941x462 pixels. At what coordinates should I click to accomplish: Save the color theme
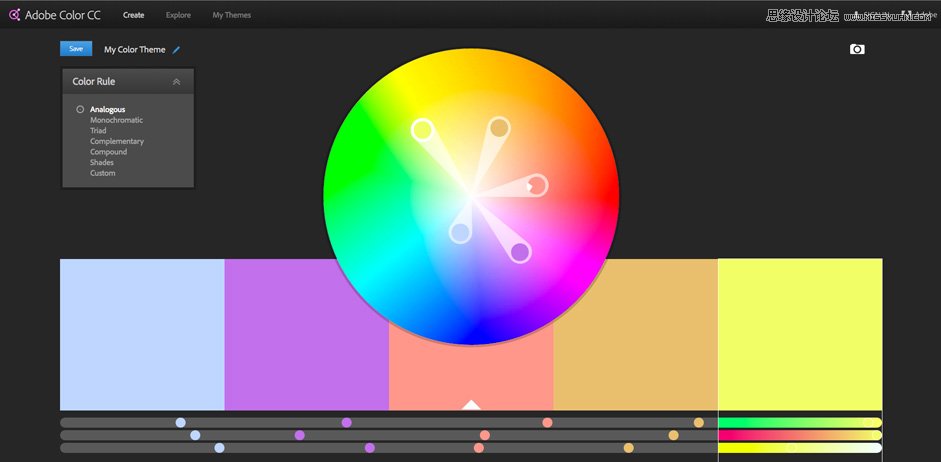coord(76,49)
